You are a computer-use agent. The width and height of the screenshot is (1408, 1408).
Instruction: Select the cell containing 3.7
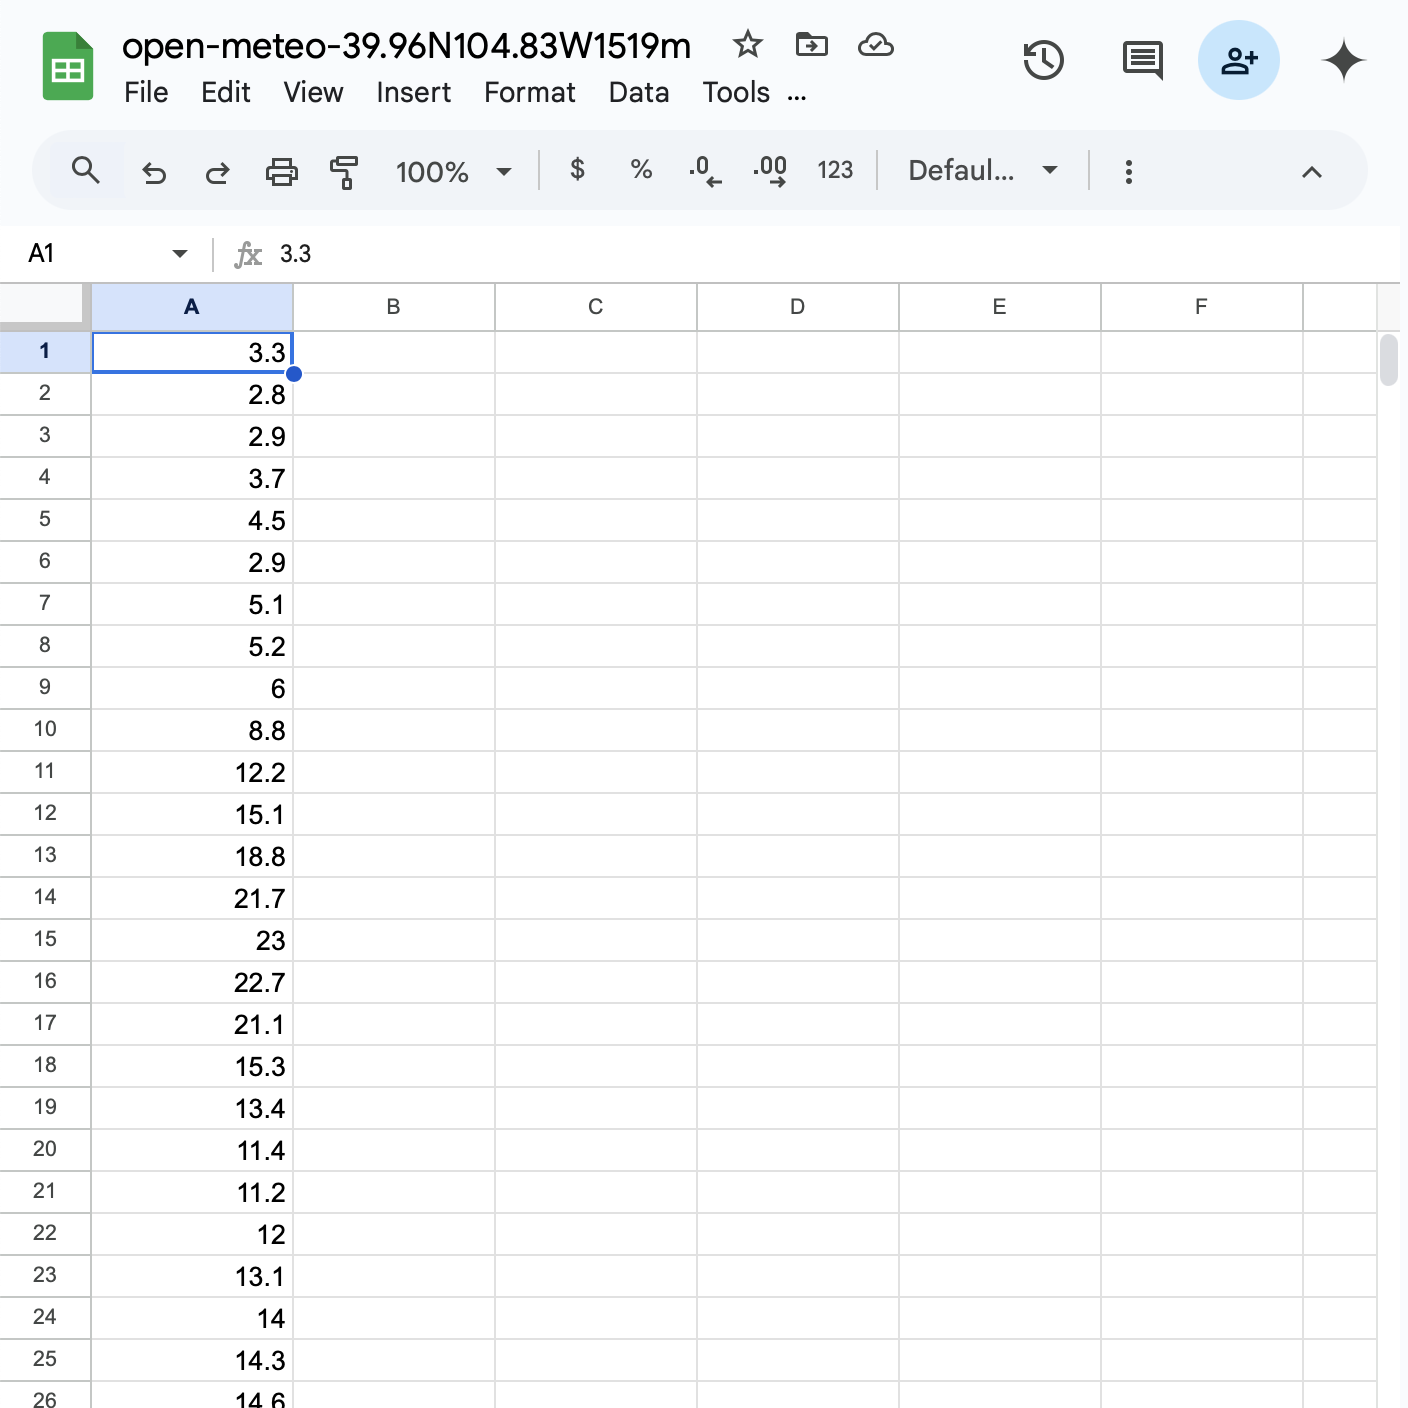(x=192, y=479)
